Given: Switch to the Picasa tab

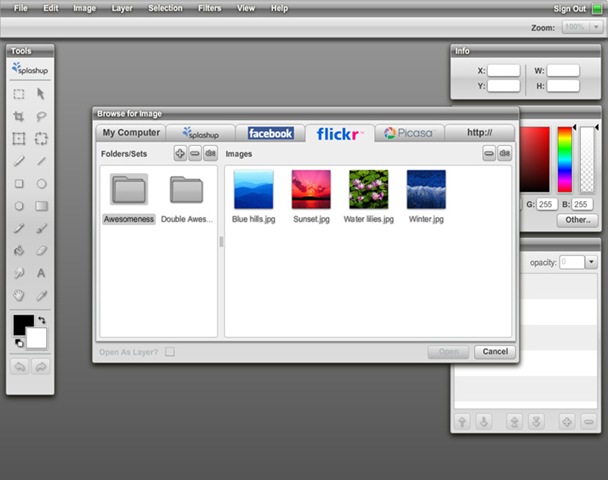Looking at the screenshot, I should [408, 133].
